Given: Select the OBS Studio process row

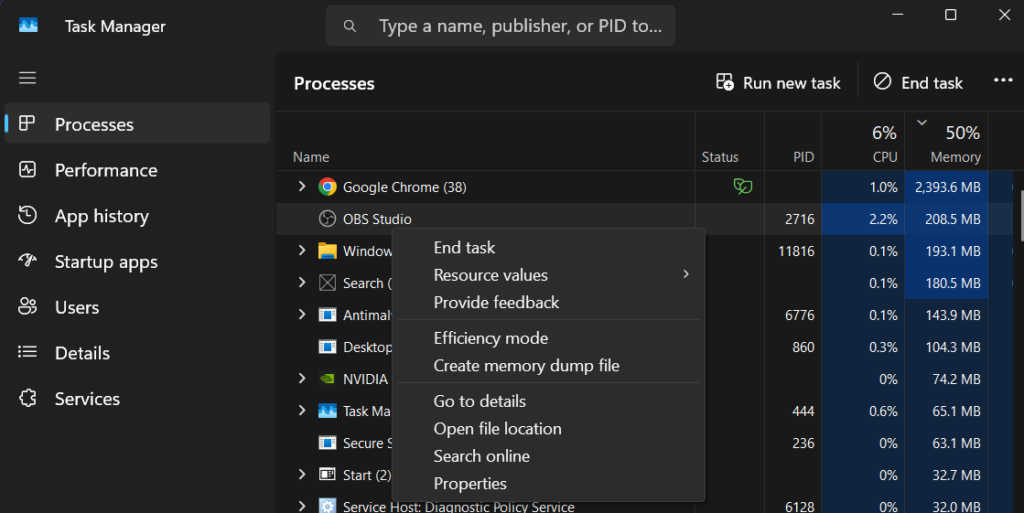Looking at the screenshot, I should pos(644,219).
